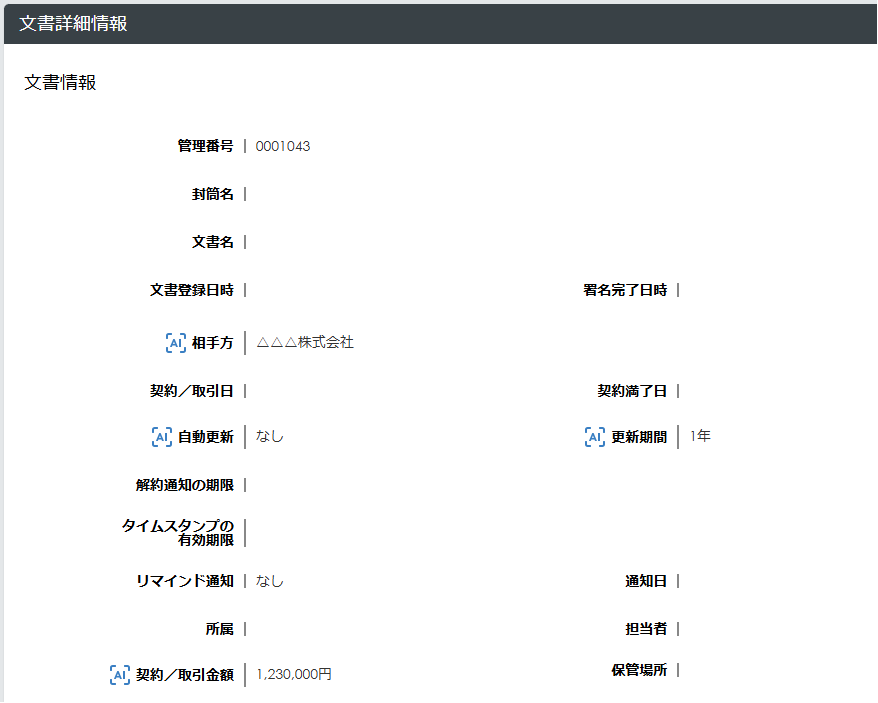Open the 管理番号 value 0001043
The width and height of the screenshot is (878, 703).
point(283,146)
